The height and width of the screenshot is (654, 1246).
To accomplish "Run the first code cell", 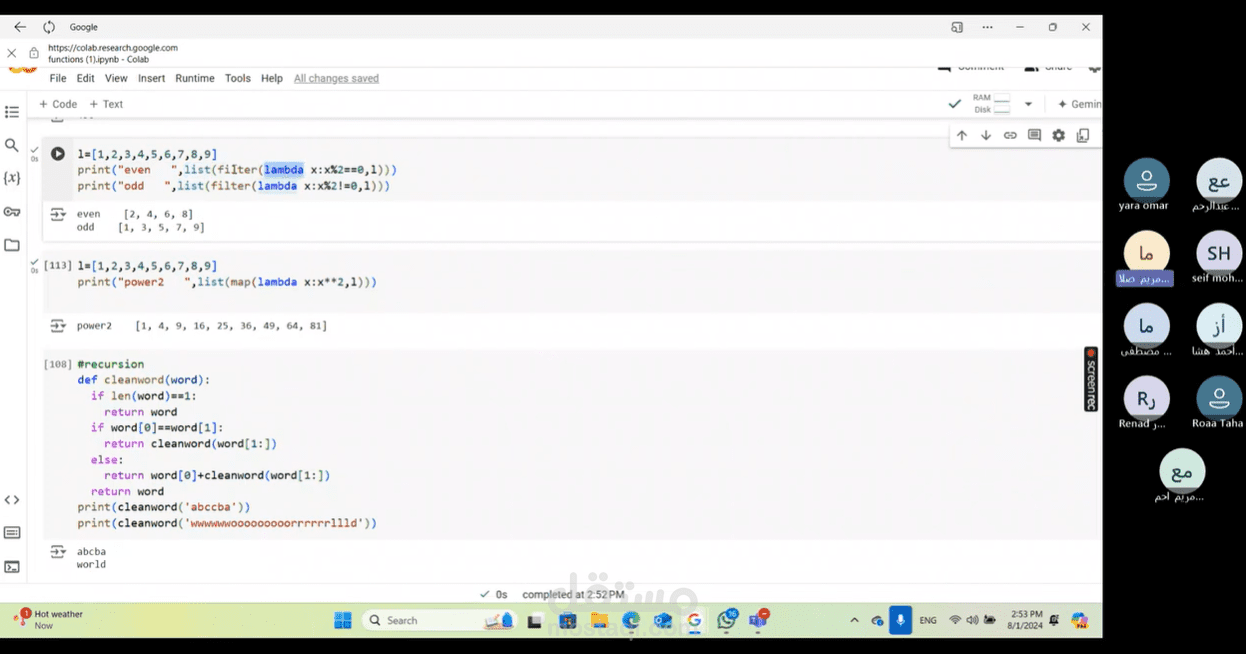I will click(x=57, y=153).
